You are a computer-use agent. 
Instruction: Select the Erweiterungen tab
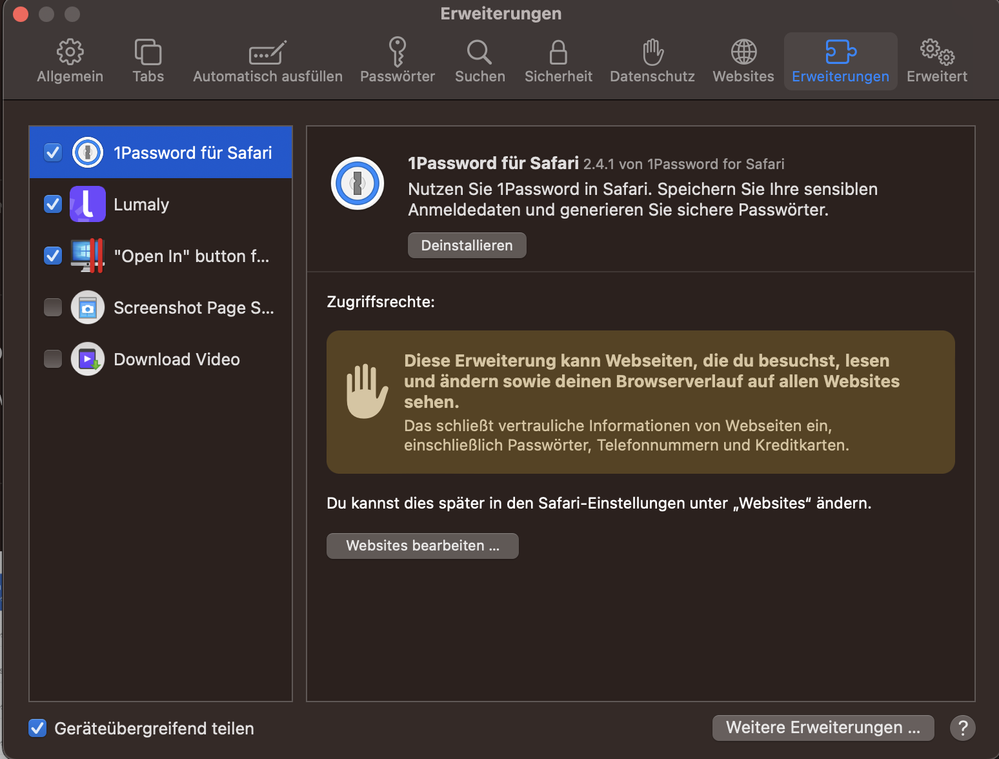pos(840,61)
